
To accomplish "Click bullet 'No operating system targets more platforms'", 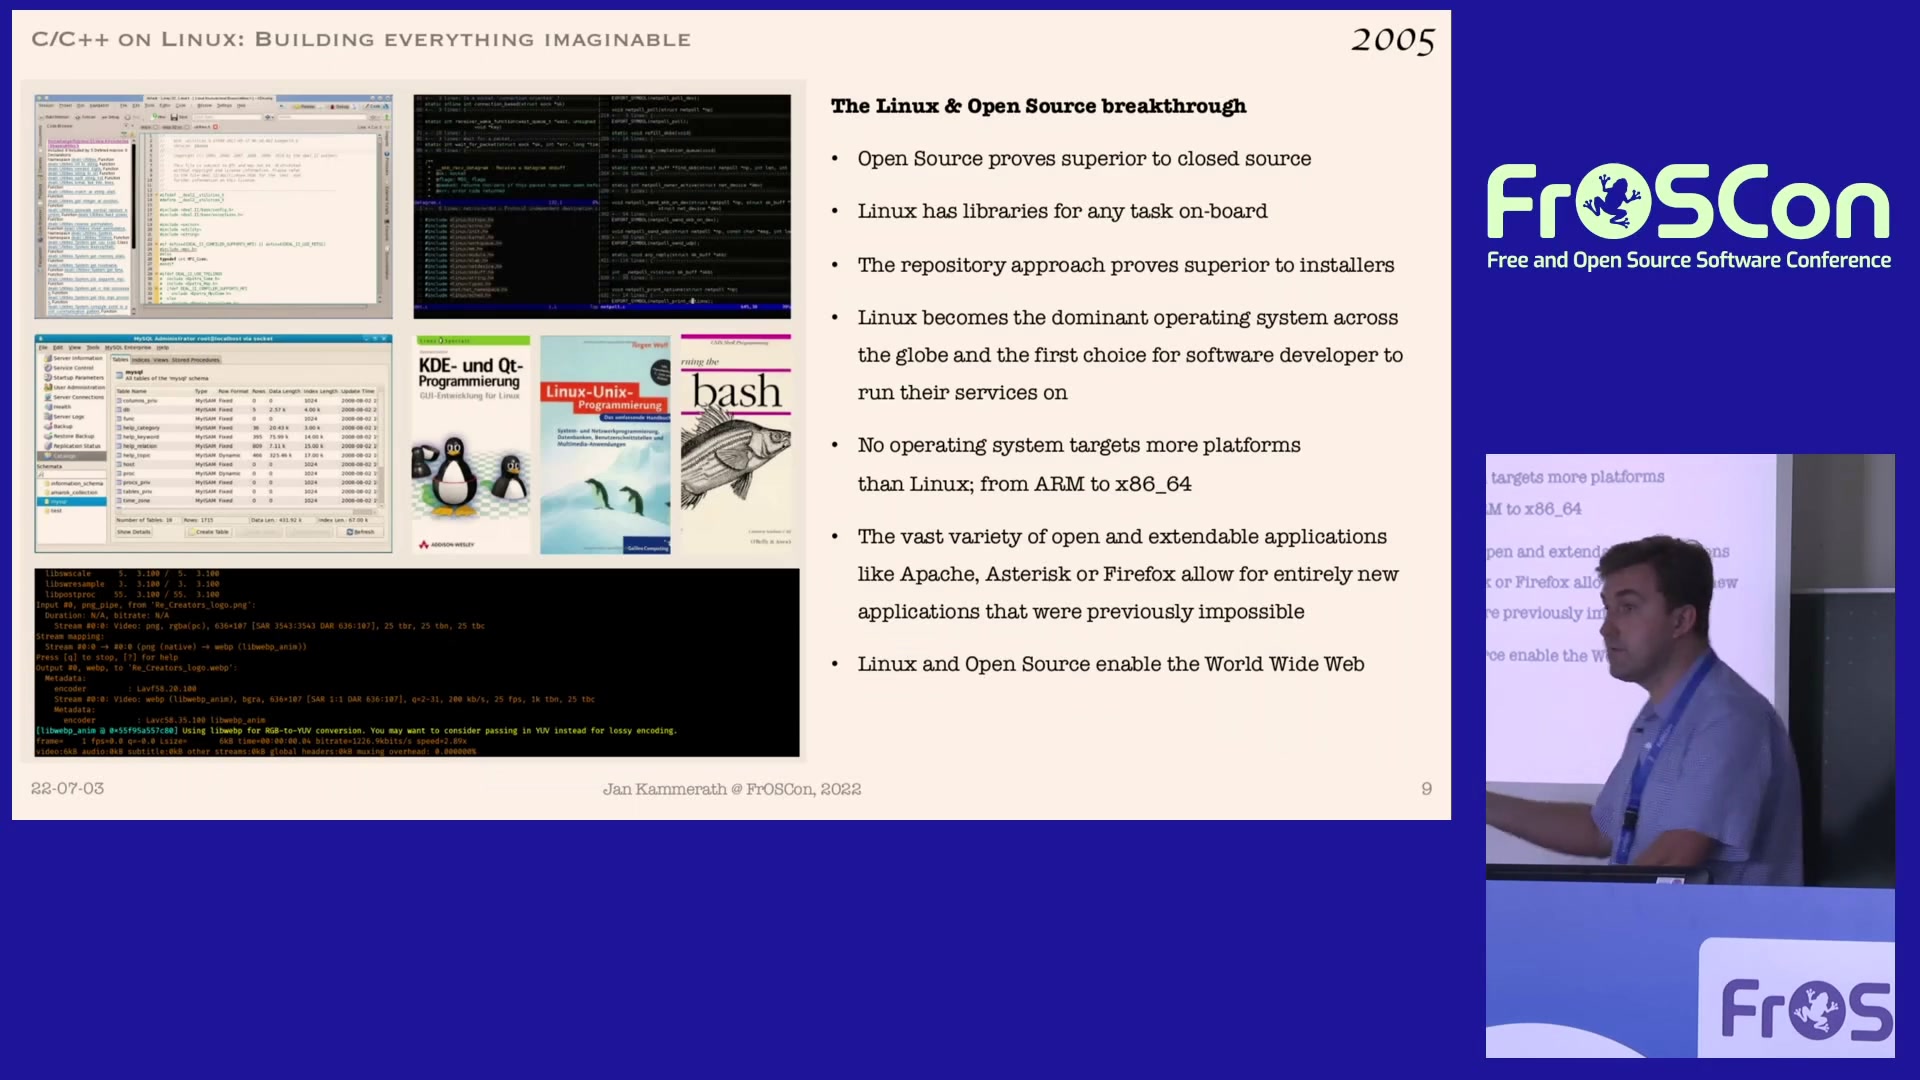I will point(1079,445).
